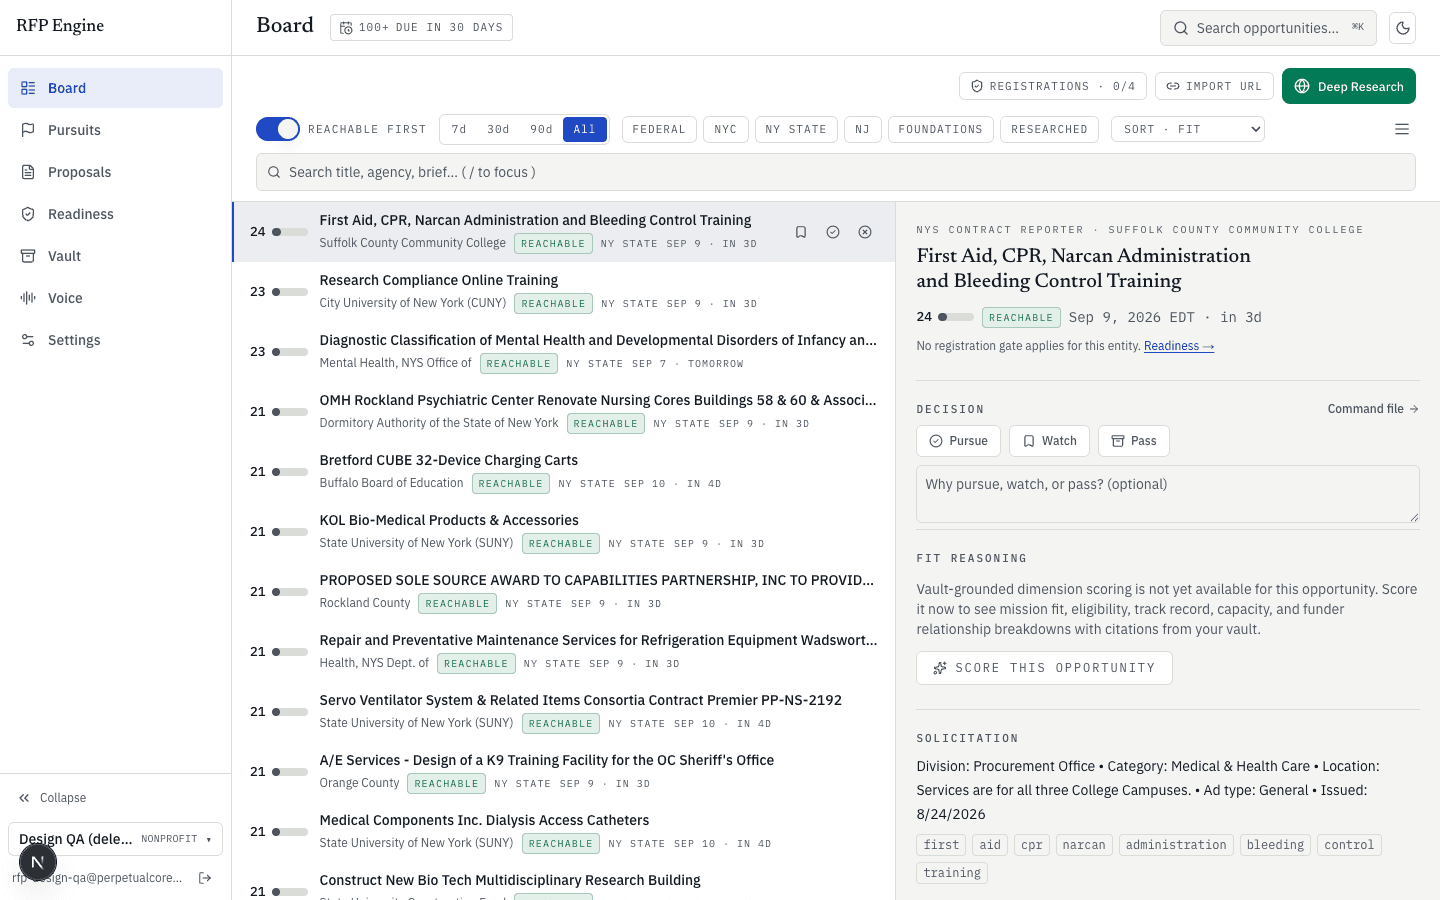
Task: Click the link icon on Import URL
Action: [1173, 86]
